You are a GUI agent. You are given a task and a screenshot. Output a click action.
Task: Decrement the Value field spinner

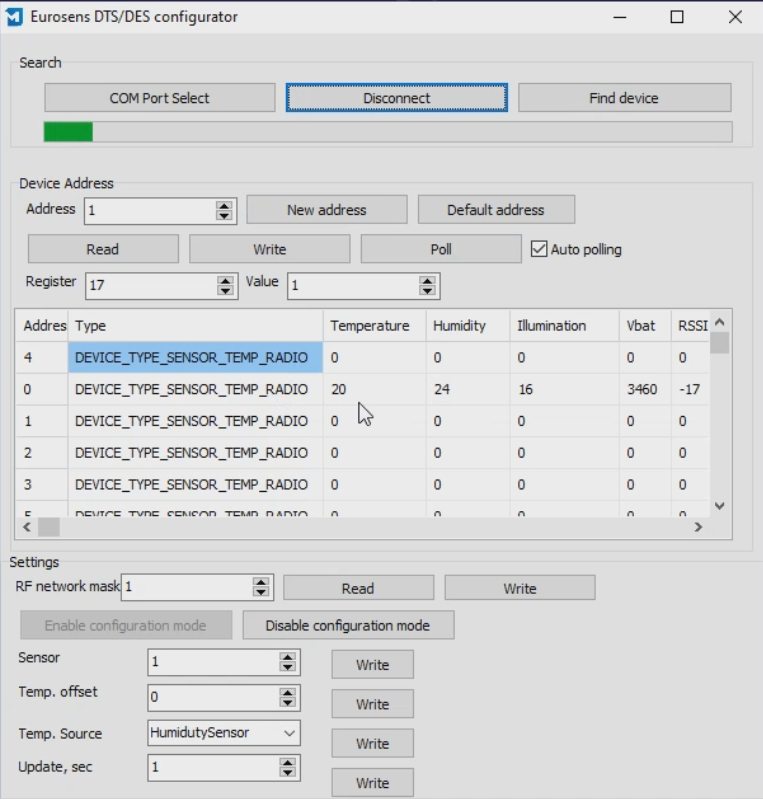point(427,291)
